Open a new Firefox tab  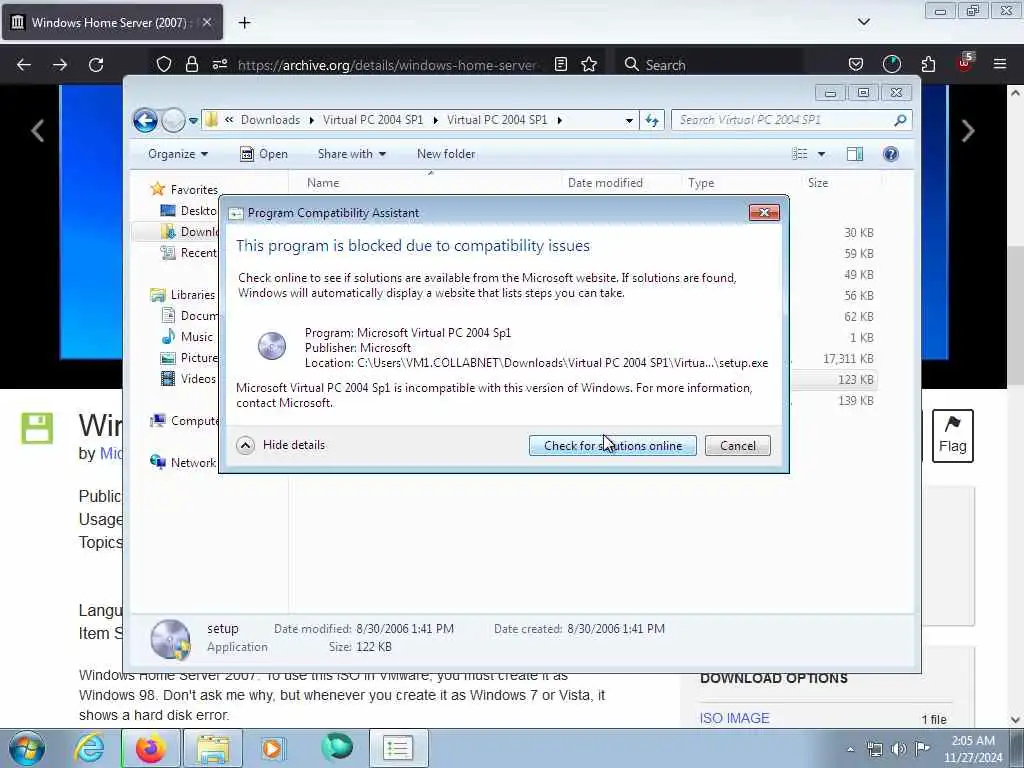tap(244, 23)
